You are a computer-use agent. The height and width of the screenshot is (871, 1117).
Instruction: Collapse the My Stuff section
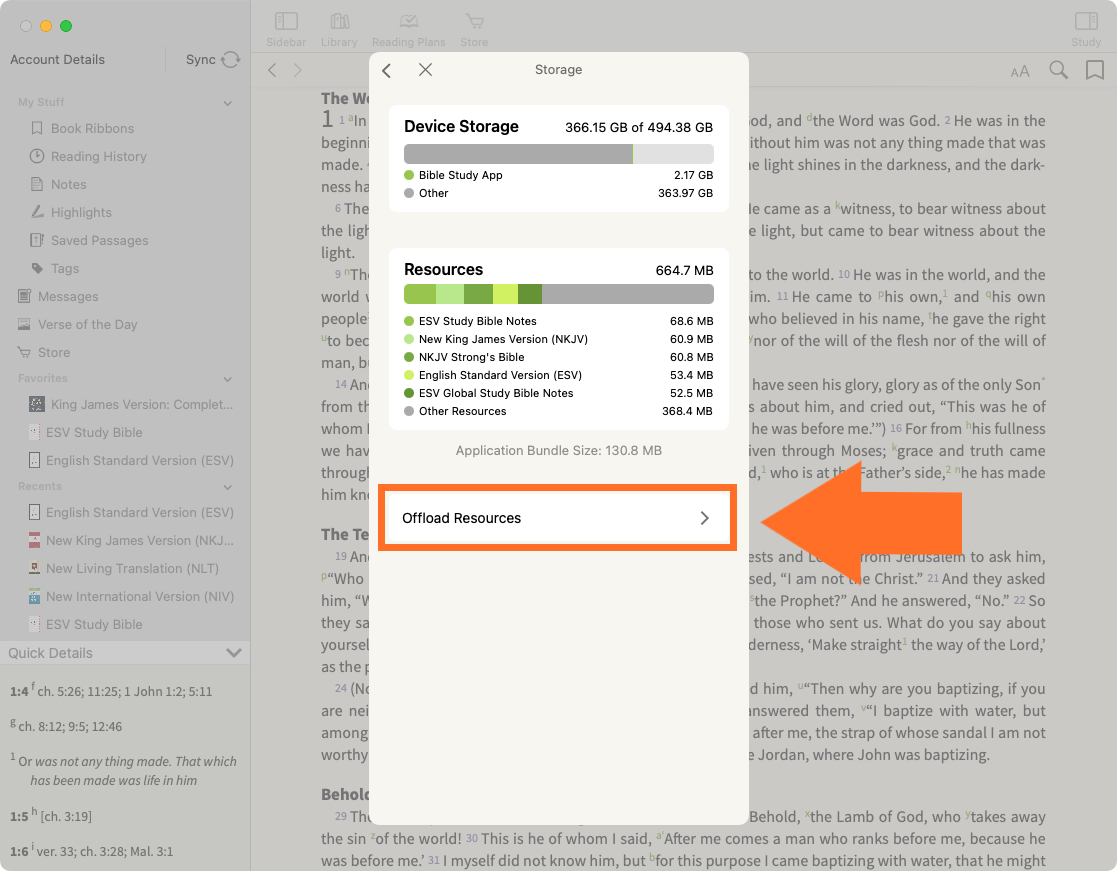click(x=228, y=103)
